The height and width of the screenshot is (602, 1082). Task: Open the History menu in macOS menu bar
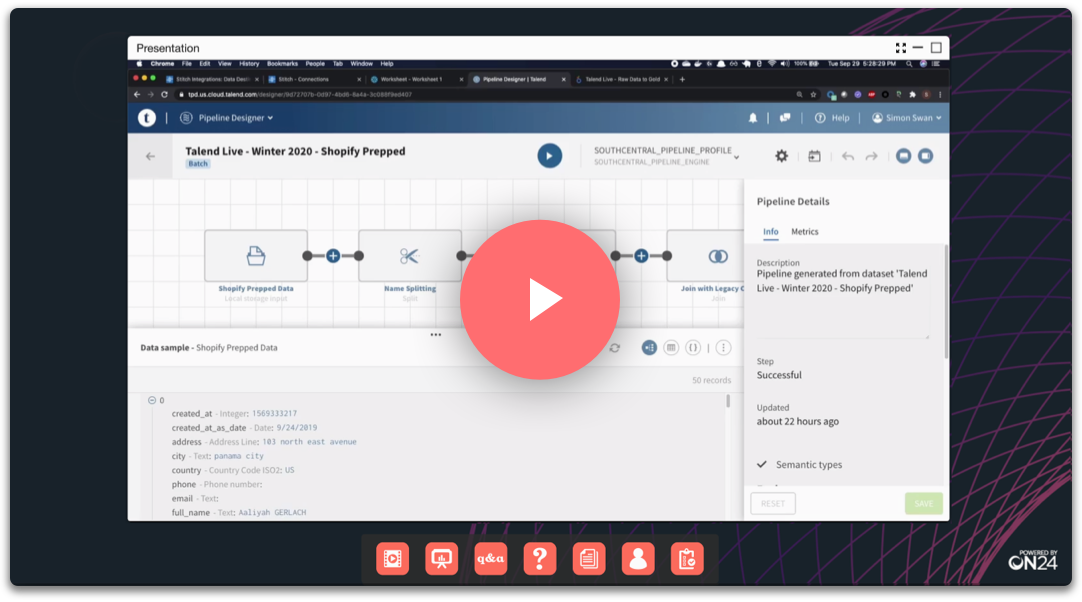(249, 64)
